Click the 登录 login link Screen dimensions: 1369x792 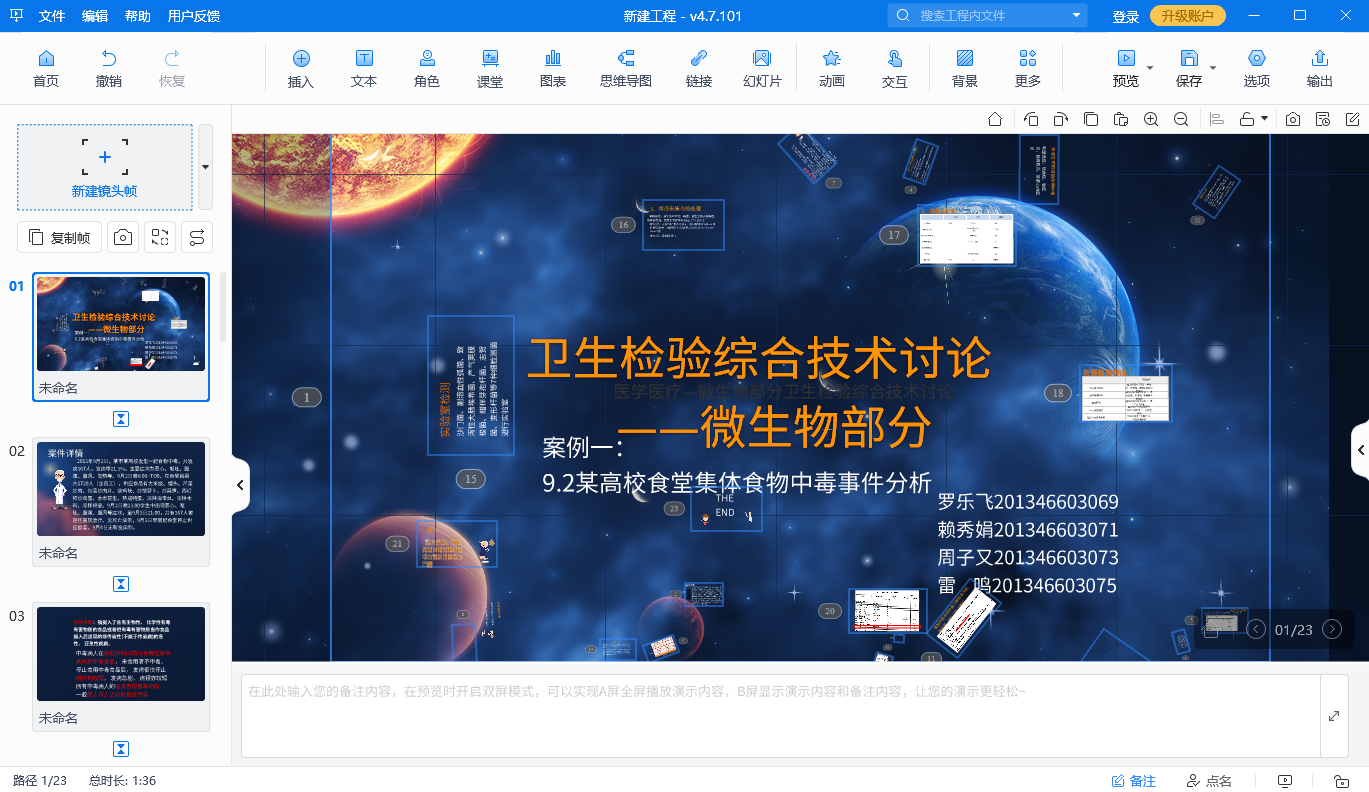[x=1126, y=16]
